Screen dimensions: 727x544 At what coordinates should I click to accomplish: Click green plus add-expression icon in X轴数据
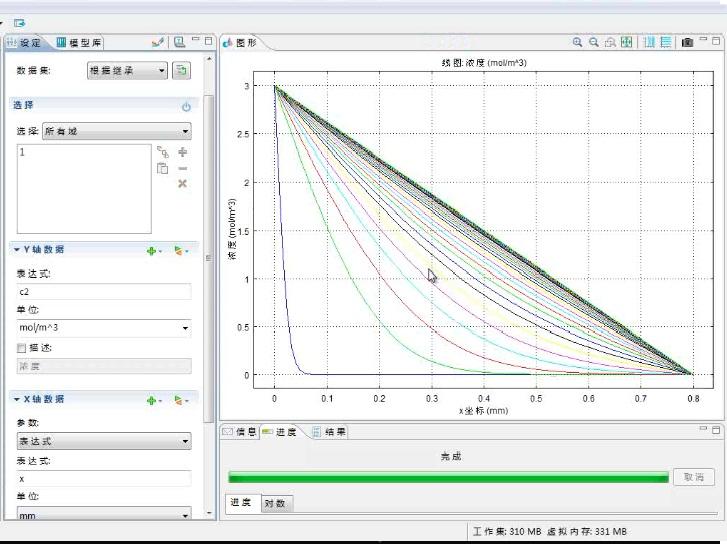click(x=153, y=400)
